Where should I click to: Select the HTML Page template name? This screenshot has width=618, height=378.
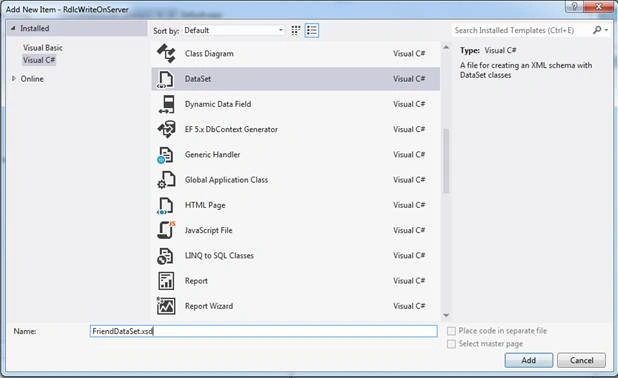[205, 205]
